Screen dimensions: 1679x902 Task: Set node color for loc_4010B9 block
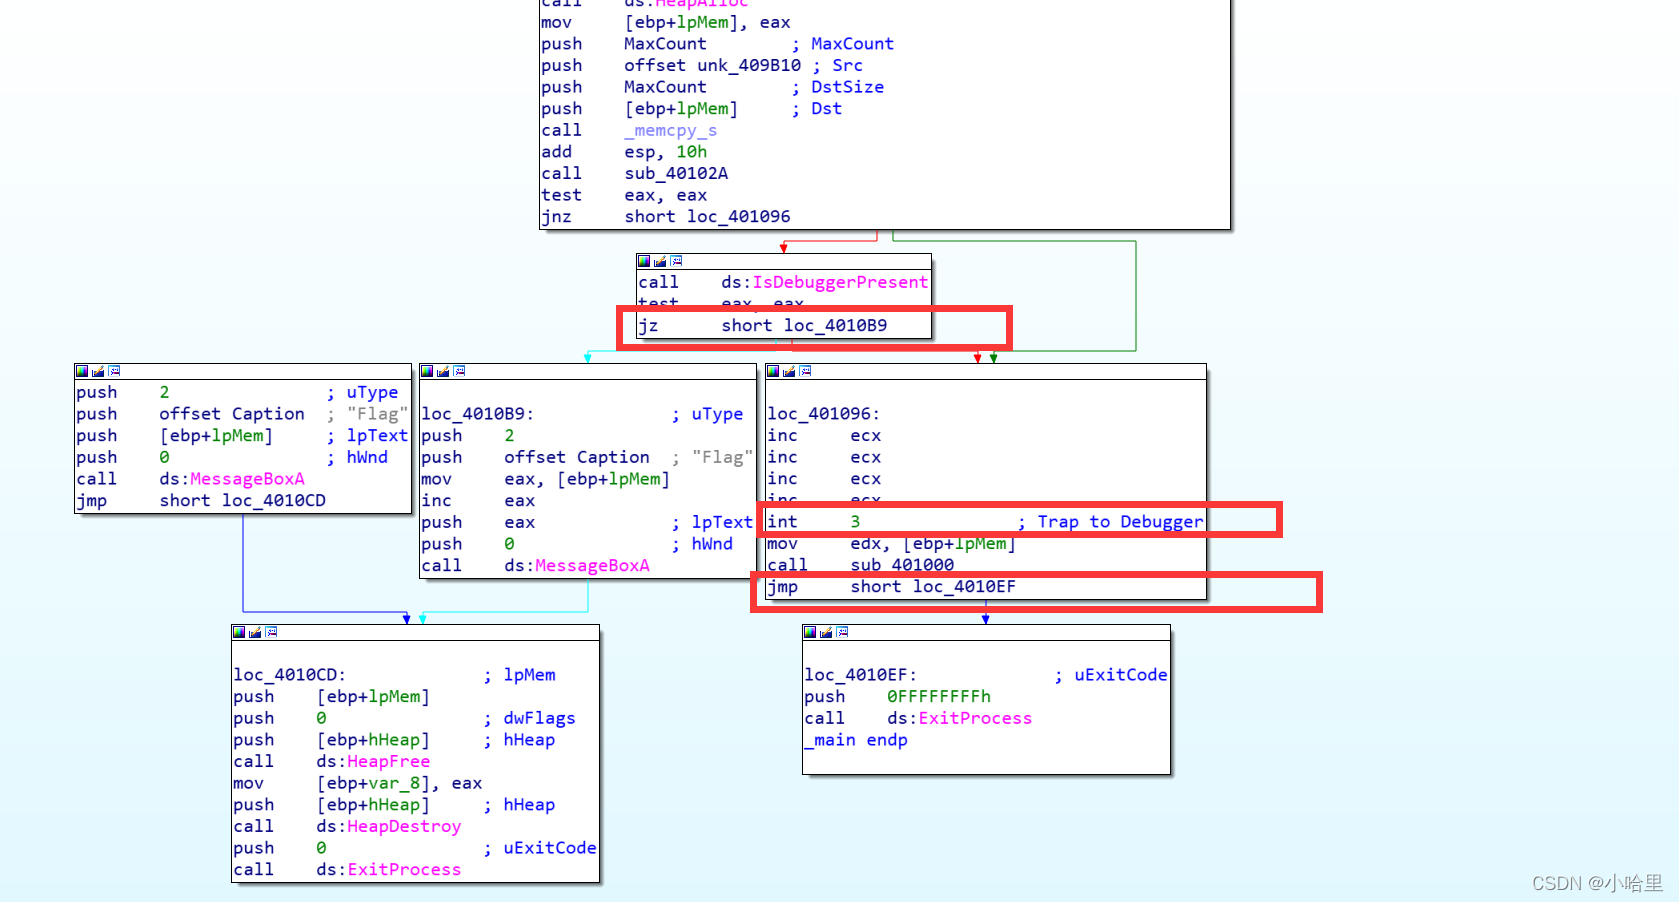pos(427,371)
